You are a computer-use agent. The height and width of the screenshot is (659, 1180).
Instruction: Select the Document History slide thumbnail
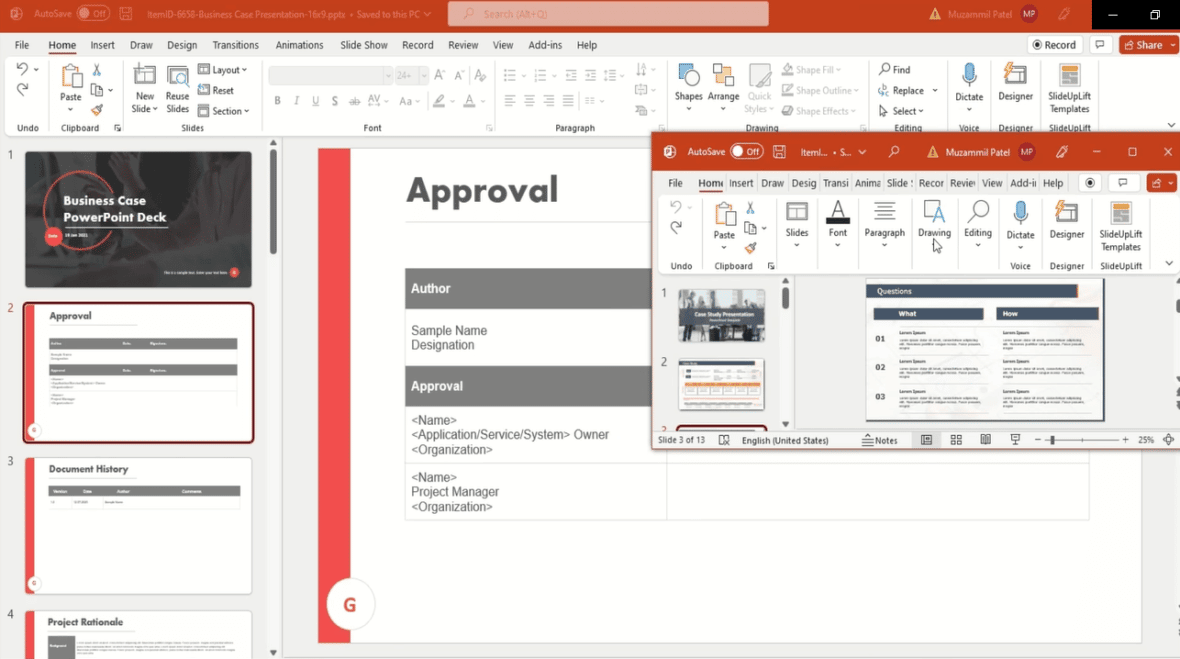point(138,527)
